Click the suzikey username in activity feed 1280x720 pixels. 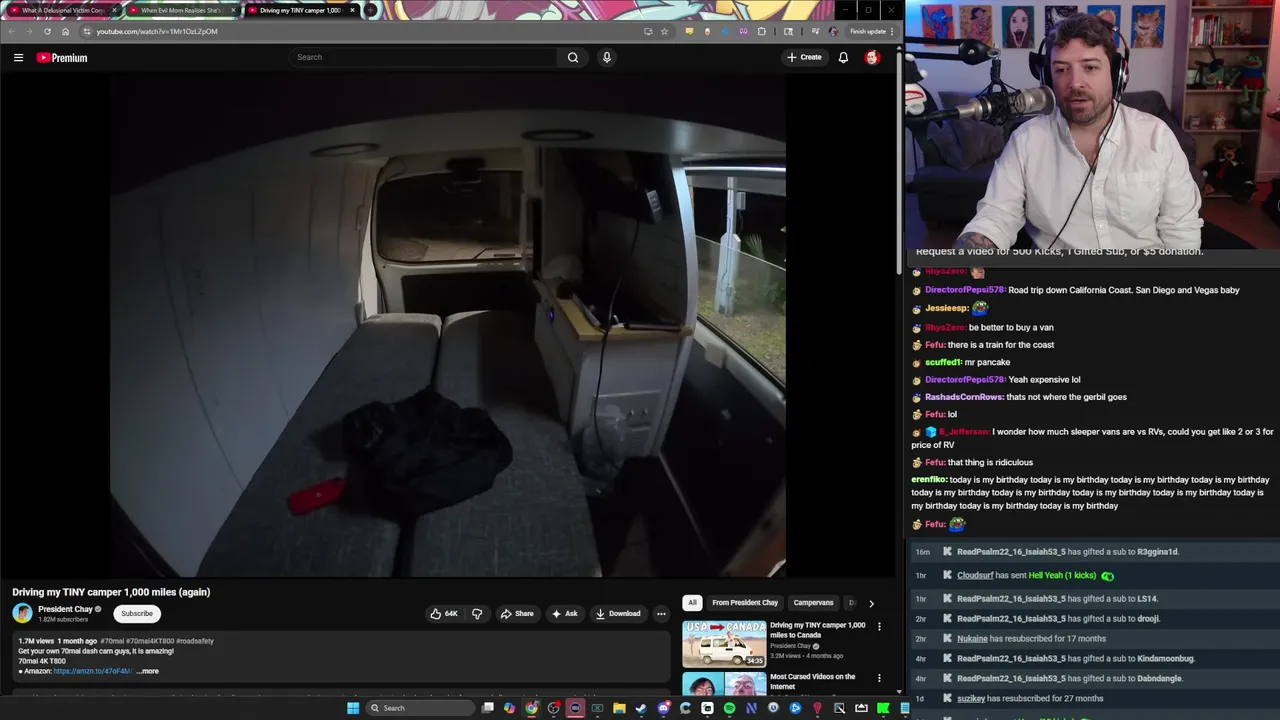click(971, 698)
